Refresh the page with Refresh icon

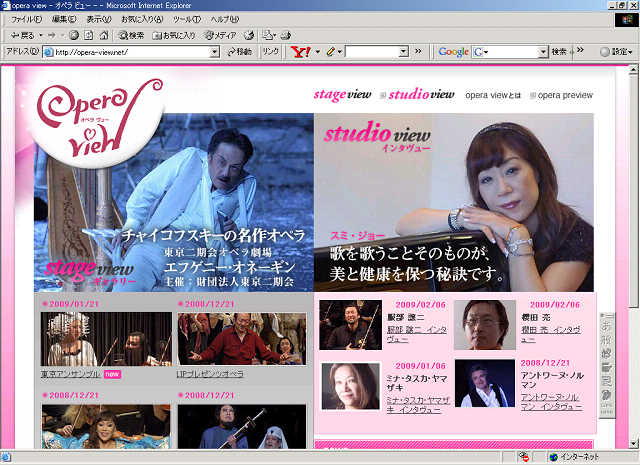pyautogui.click(x=88, y=36)
